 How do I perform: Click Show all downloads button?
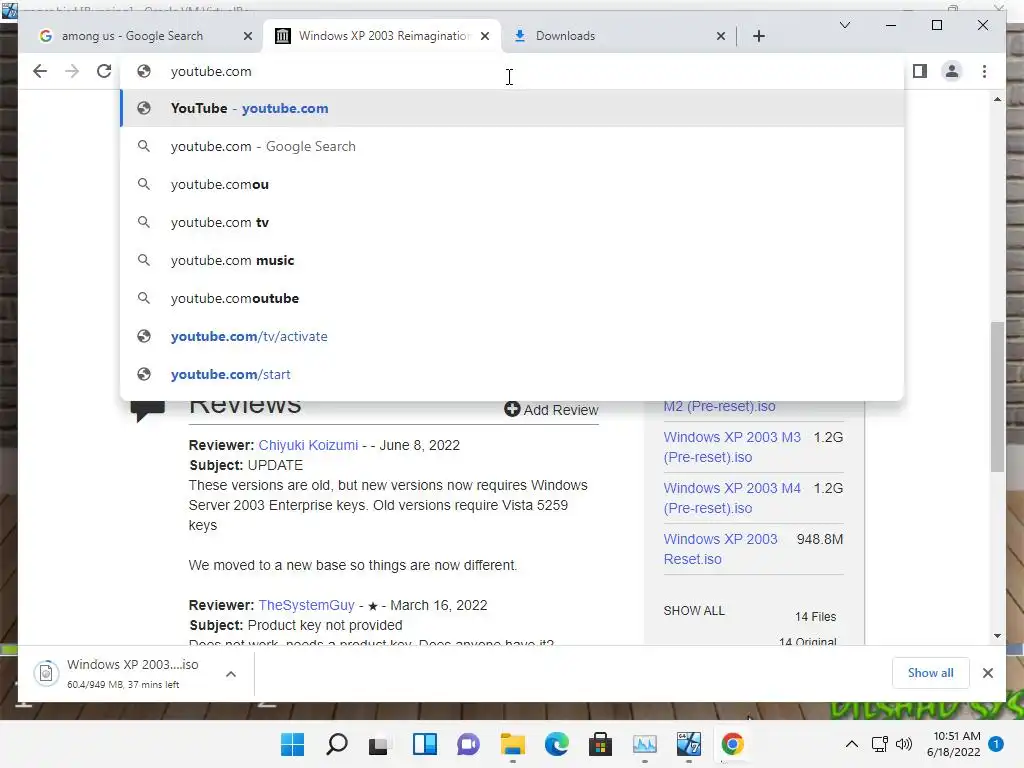tap(930, 673)
